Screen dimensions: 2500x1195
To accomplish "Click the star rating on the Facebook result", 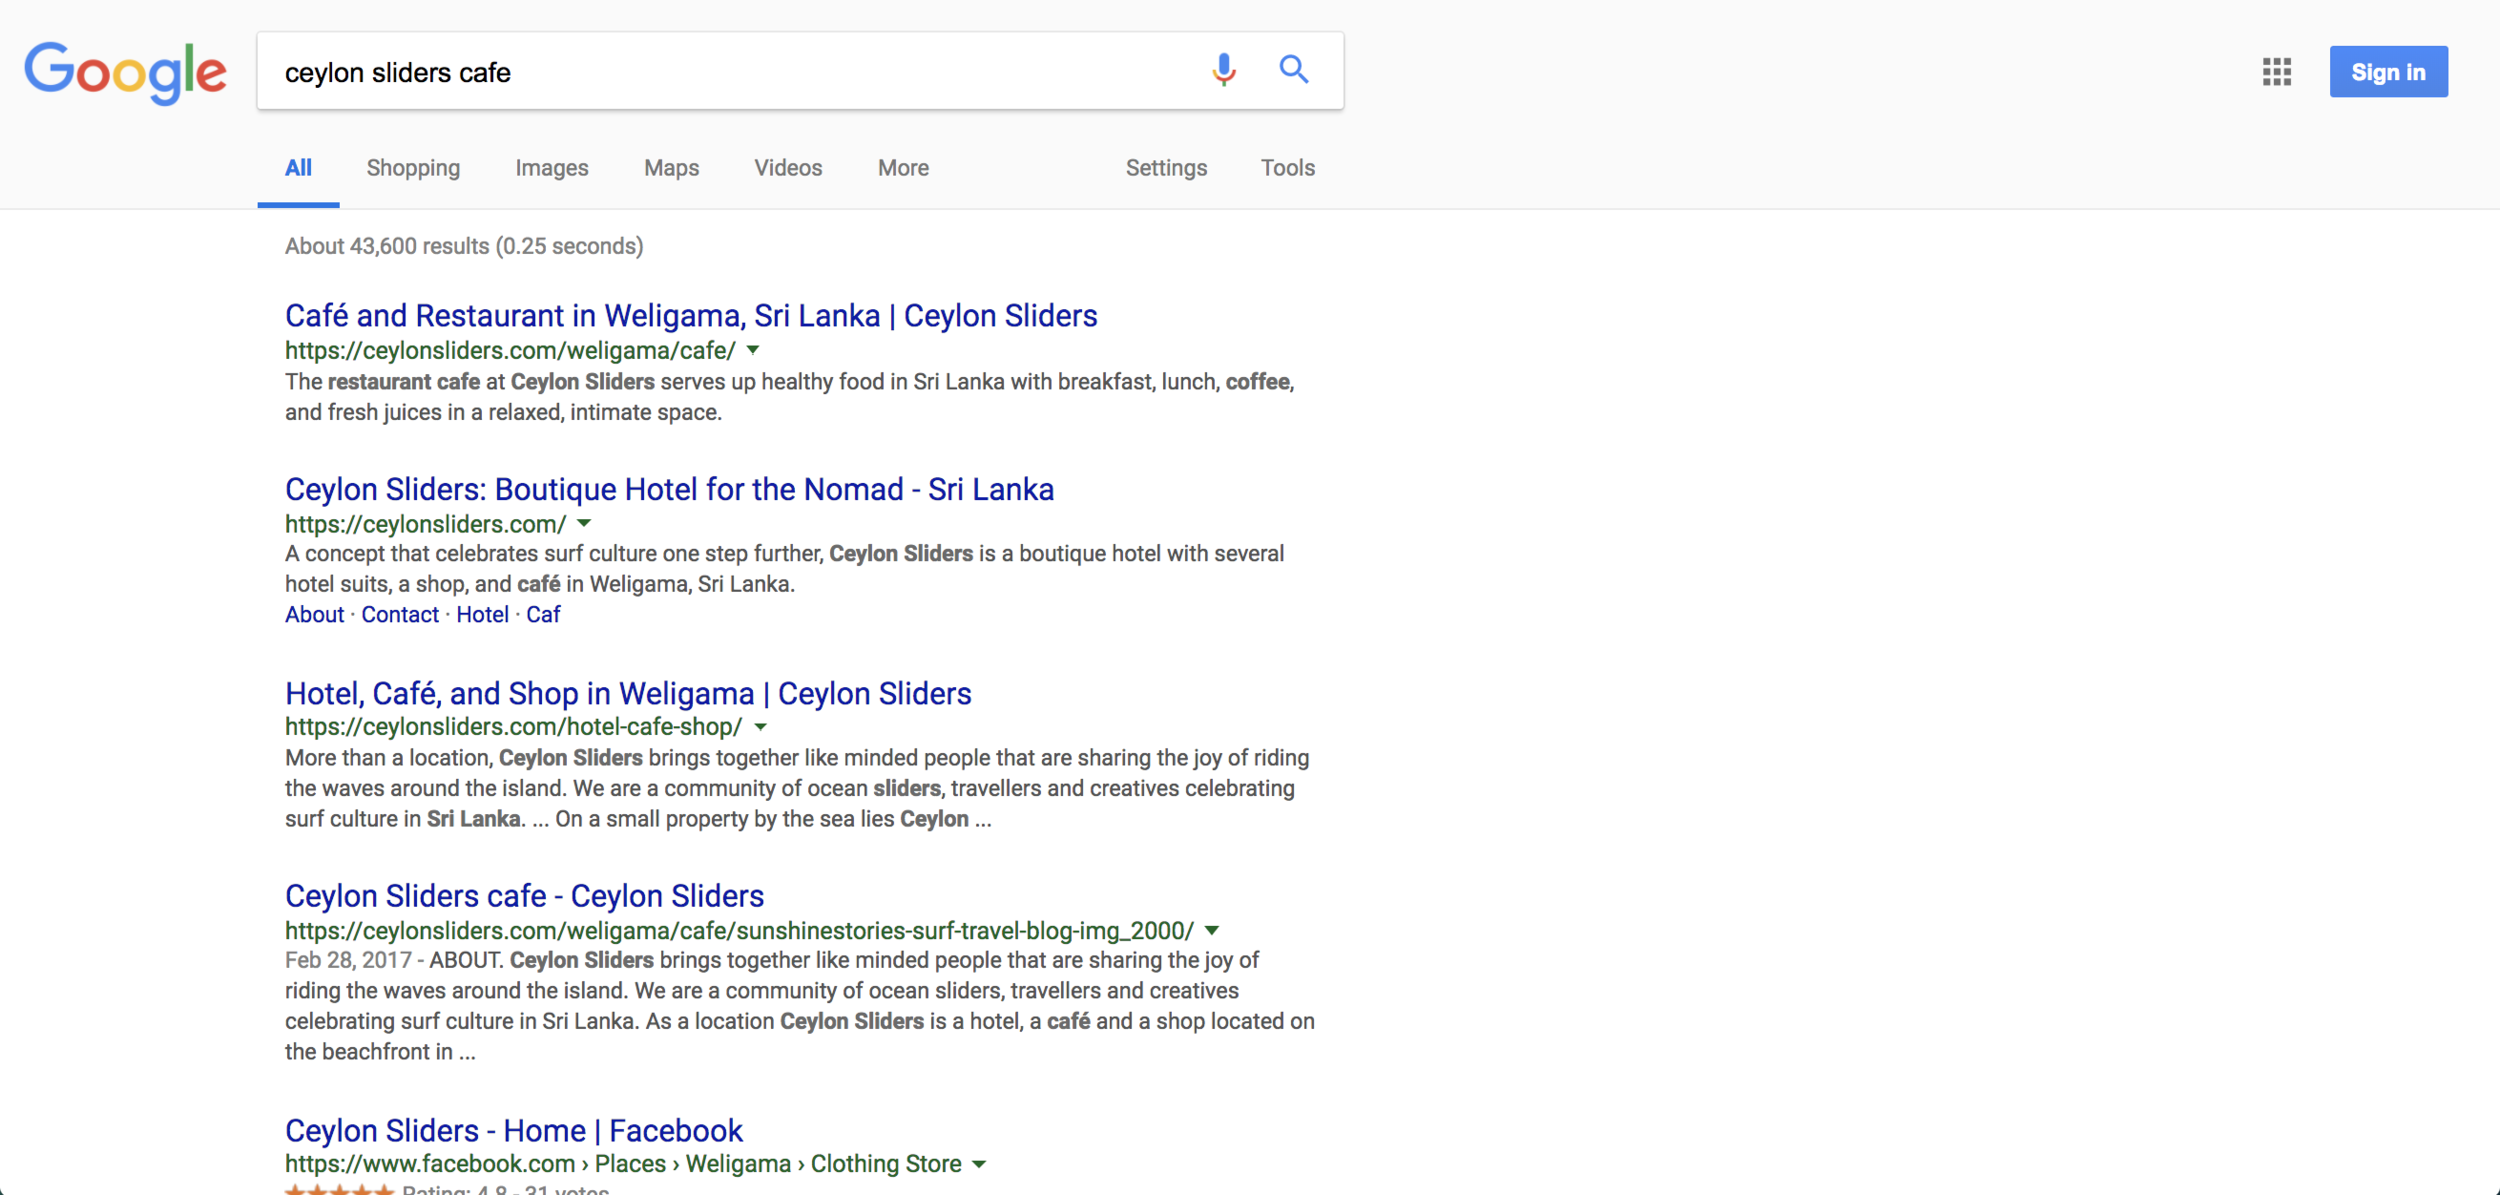I will [340, 1189].
